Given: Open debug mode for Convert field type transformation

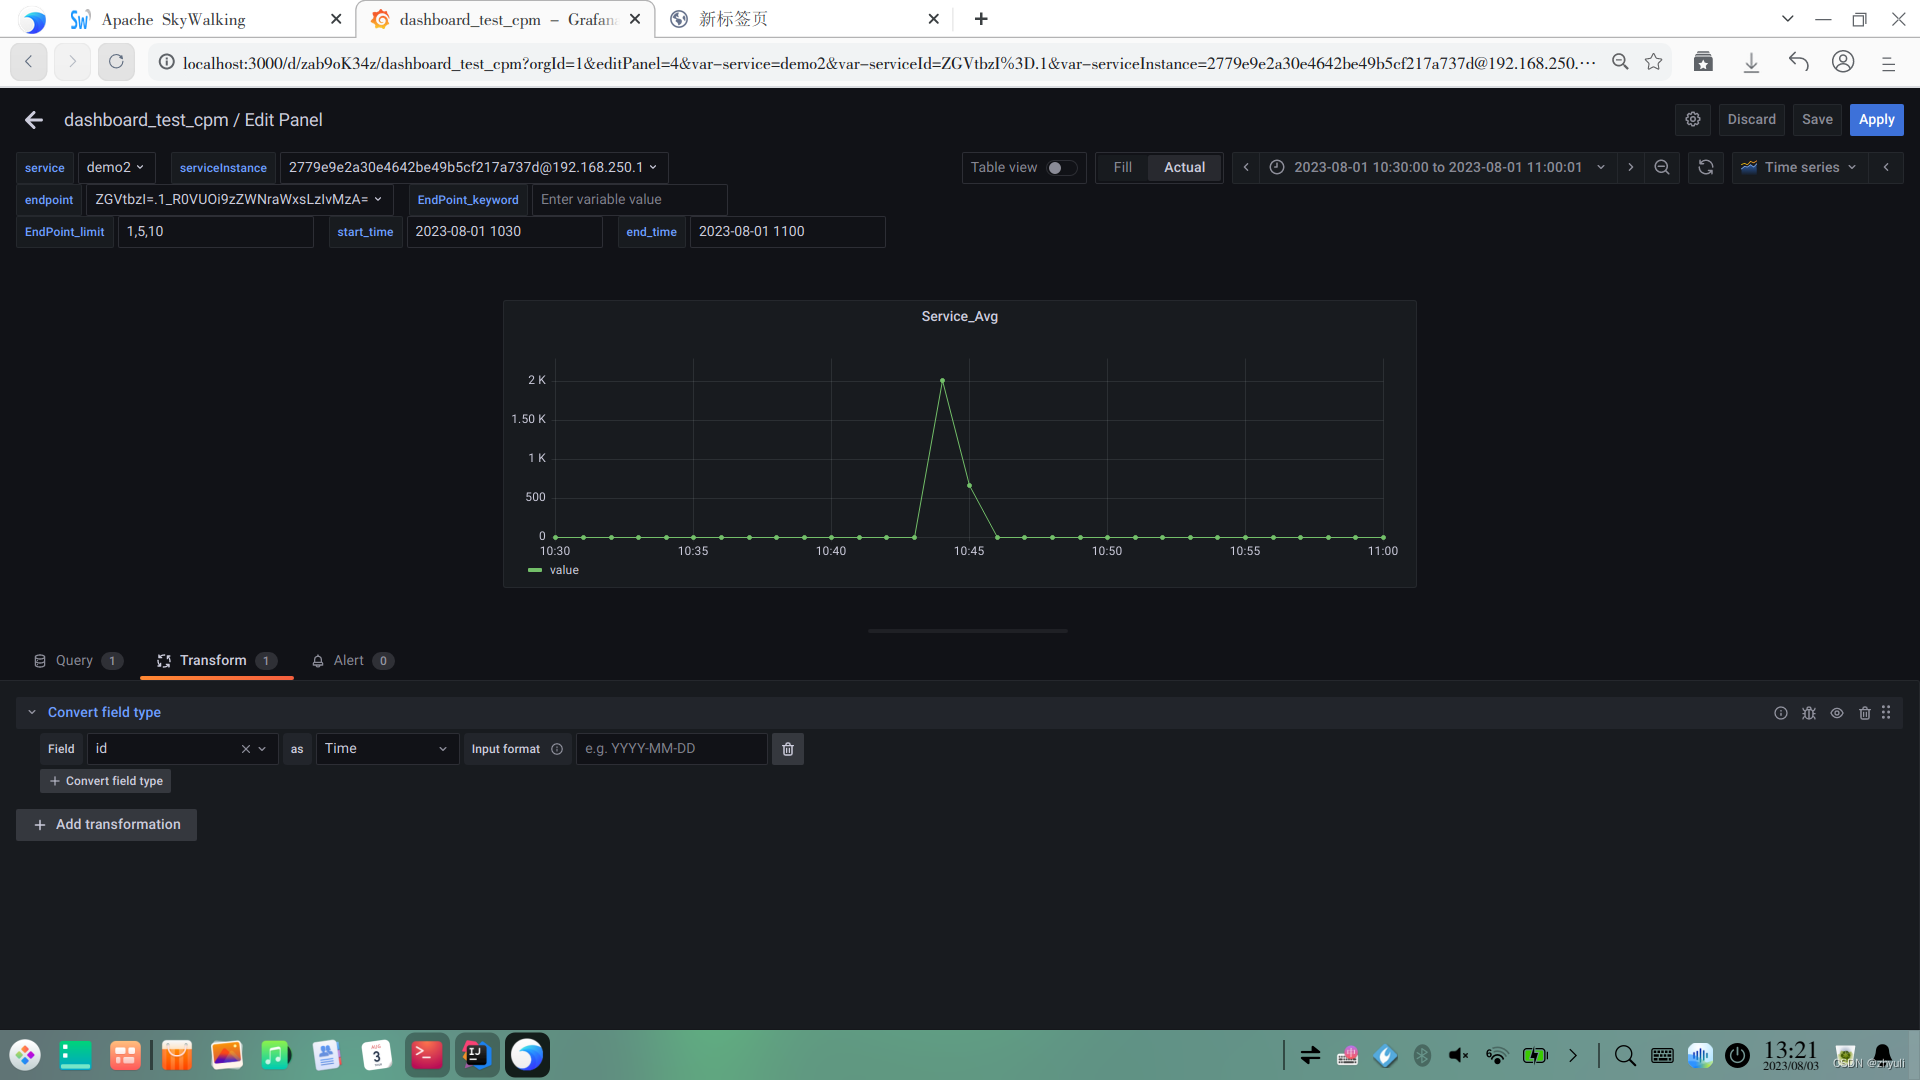Looking at the screenshot, I should point(1809,712).
